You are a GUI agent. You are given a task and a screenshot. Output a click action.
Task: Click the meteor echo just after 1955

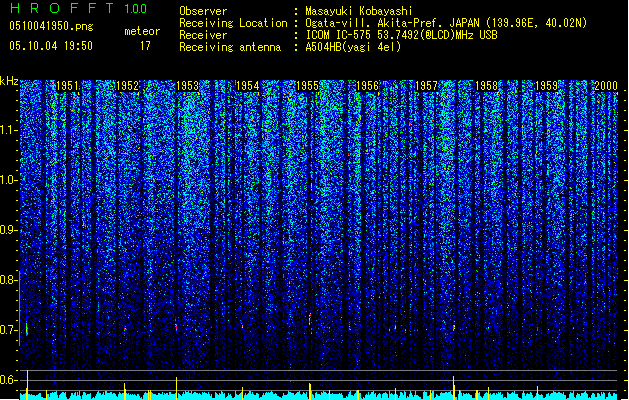coord(310,319)
